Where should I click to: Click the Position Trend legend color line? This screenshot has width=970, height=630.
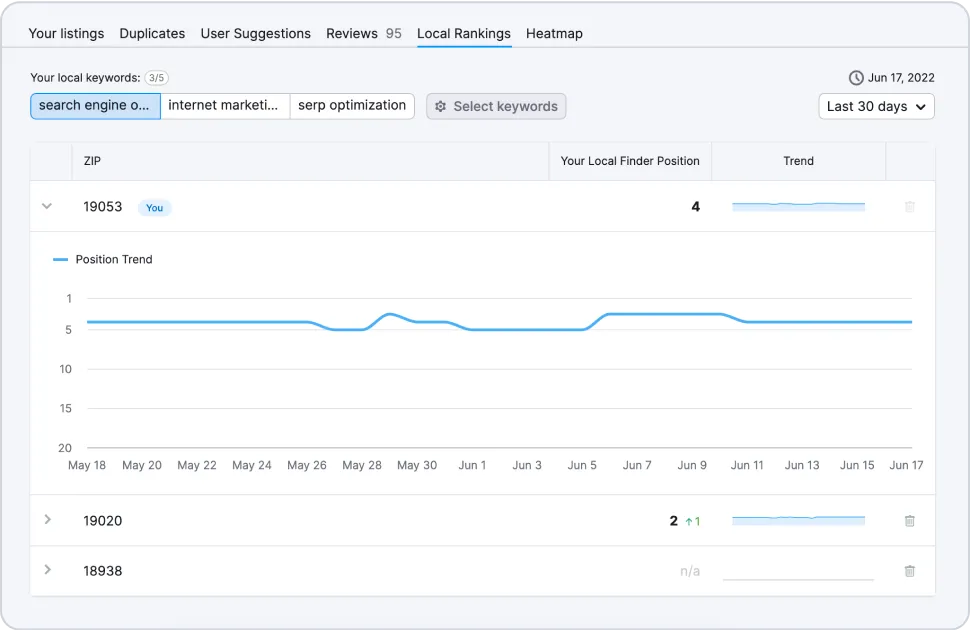(60, 260)
